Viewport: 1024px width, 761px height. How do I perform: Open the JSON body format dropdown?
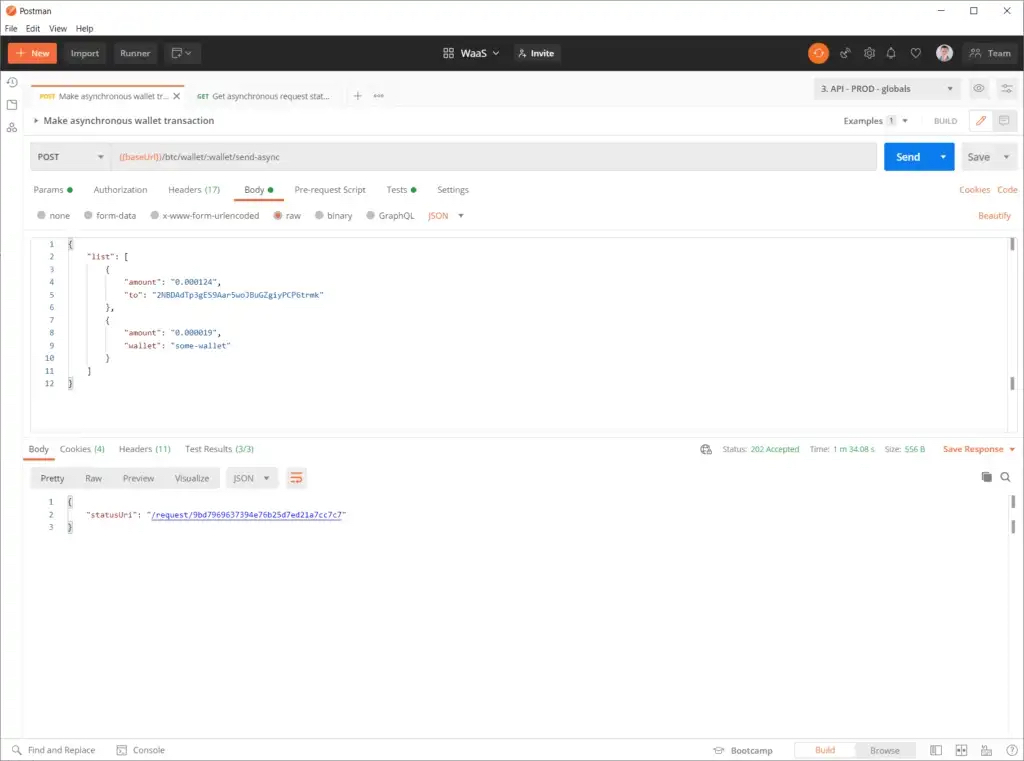pyautogui.click(x=446, y=216)
